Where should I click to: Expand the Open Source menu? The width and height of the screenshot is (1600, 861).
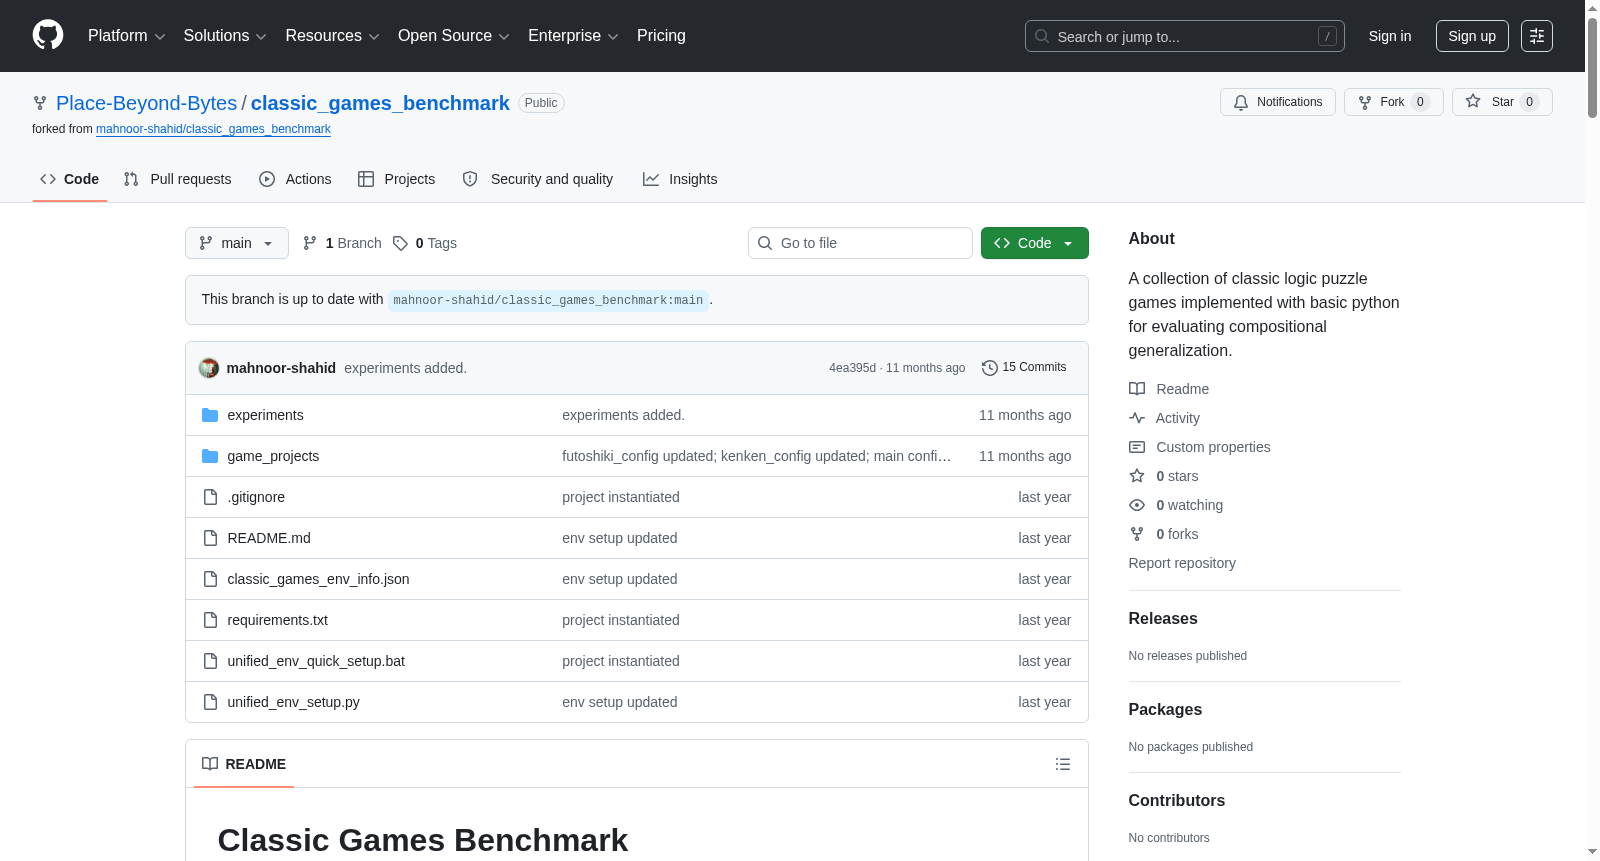pos(454,36)
